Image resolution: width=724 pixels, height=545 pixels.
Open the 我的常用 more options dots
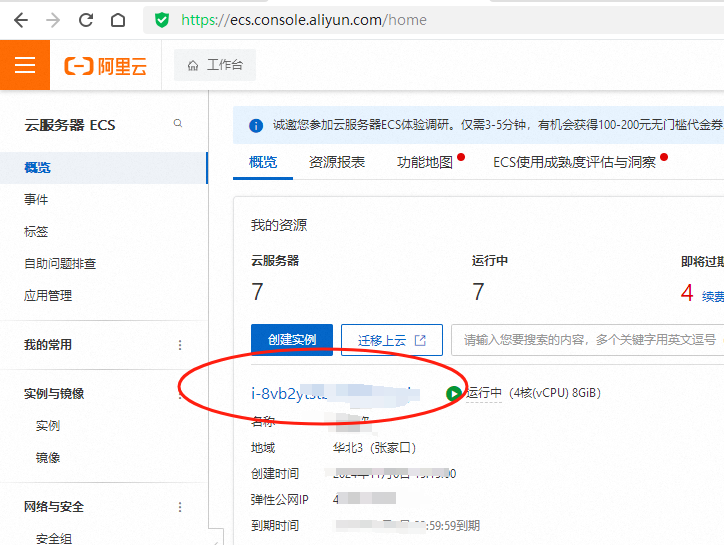coord(180,345)
